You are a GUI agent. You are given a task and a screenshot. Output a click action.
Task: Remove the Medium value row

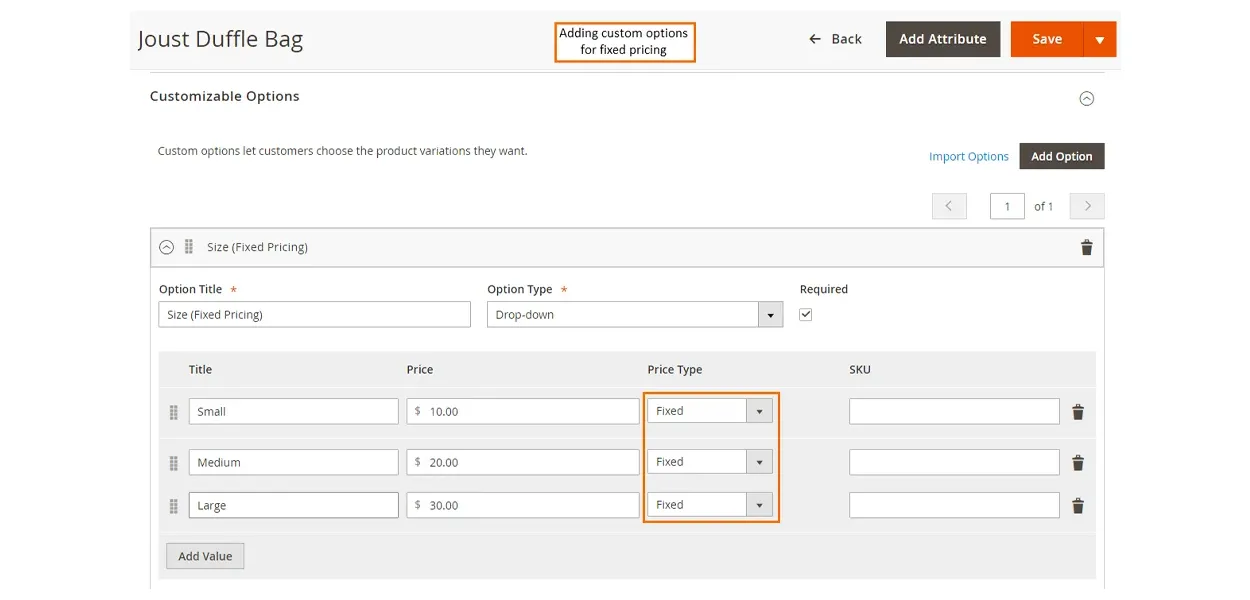1078,463
